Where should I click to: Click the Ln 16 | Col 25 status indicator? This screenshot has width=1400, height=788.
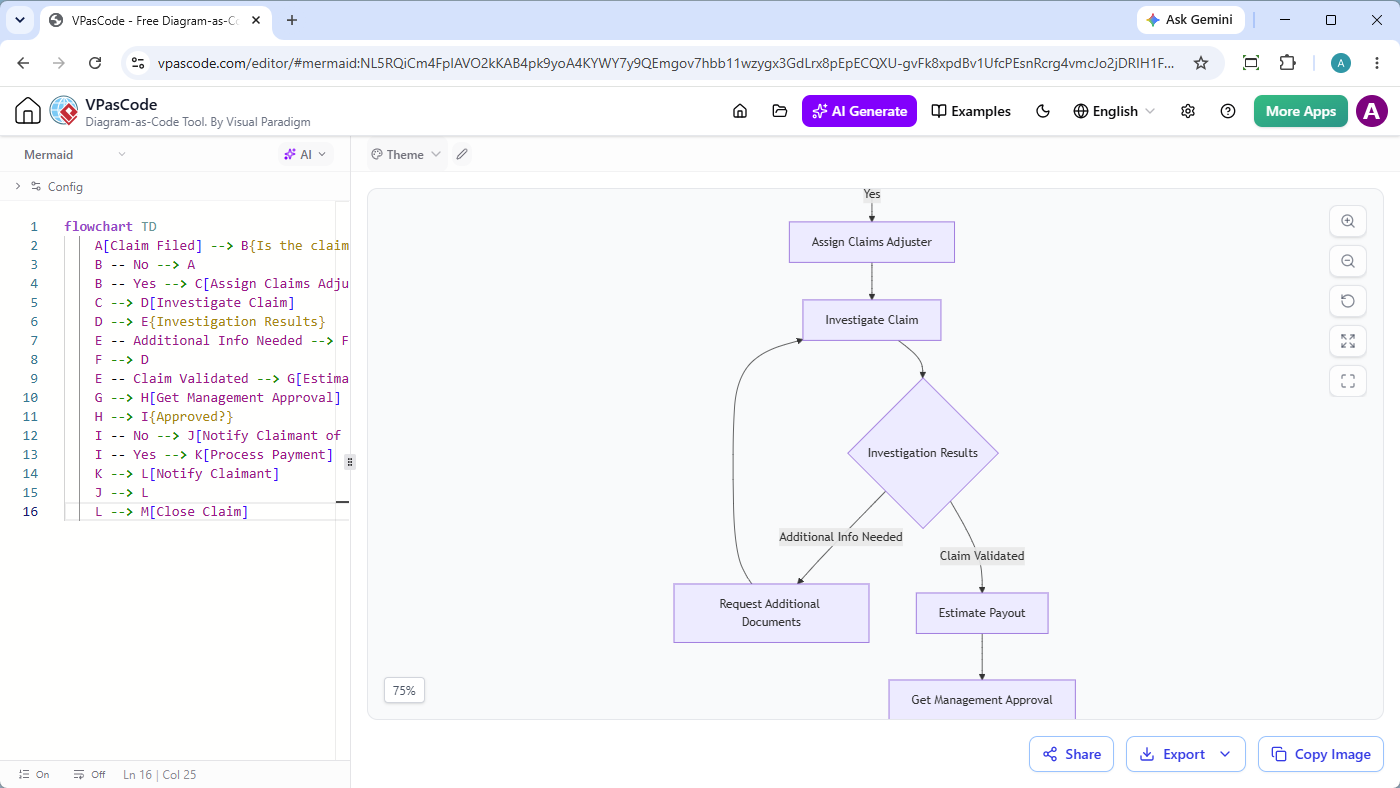tap(160, 774)
